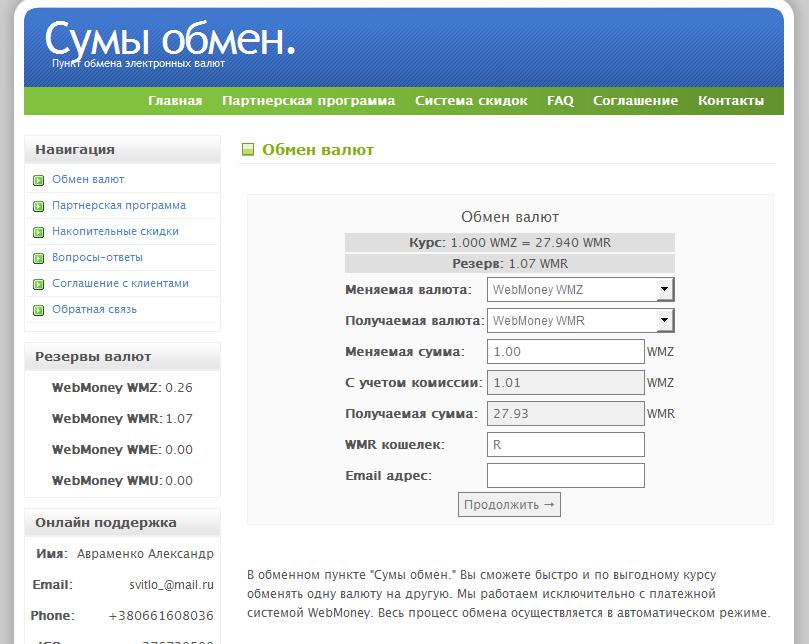Click the support email svitlo_@mail.ru
809x644 pixels.
coord(171,585)
